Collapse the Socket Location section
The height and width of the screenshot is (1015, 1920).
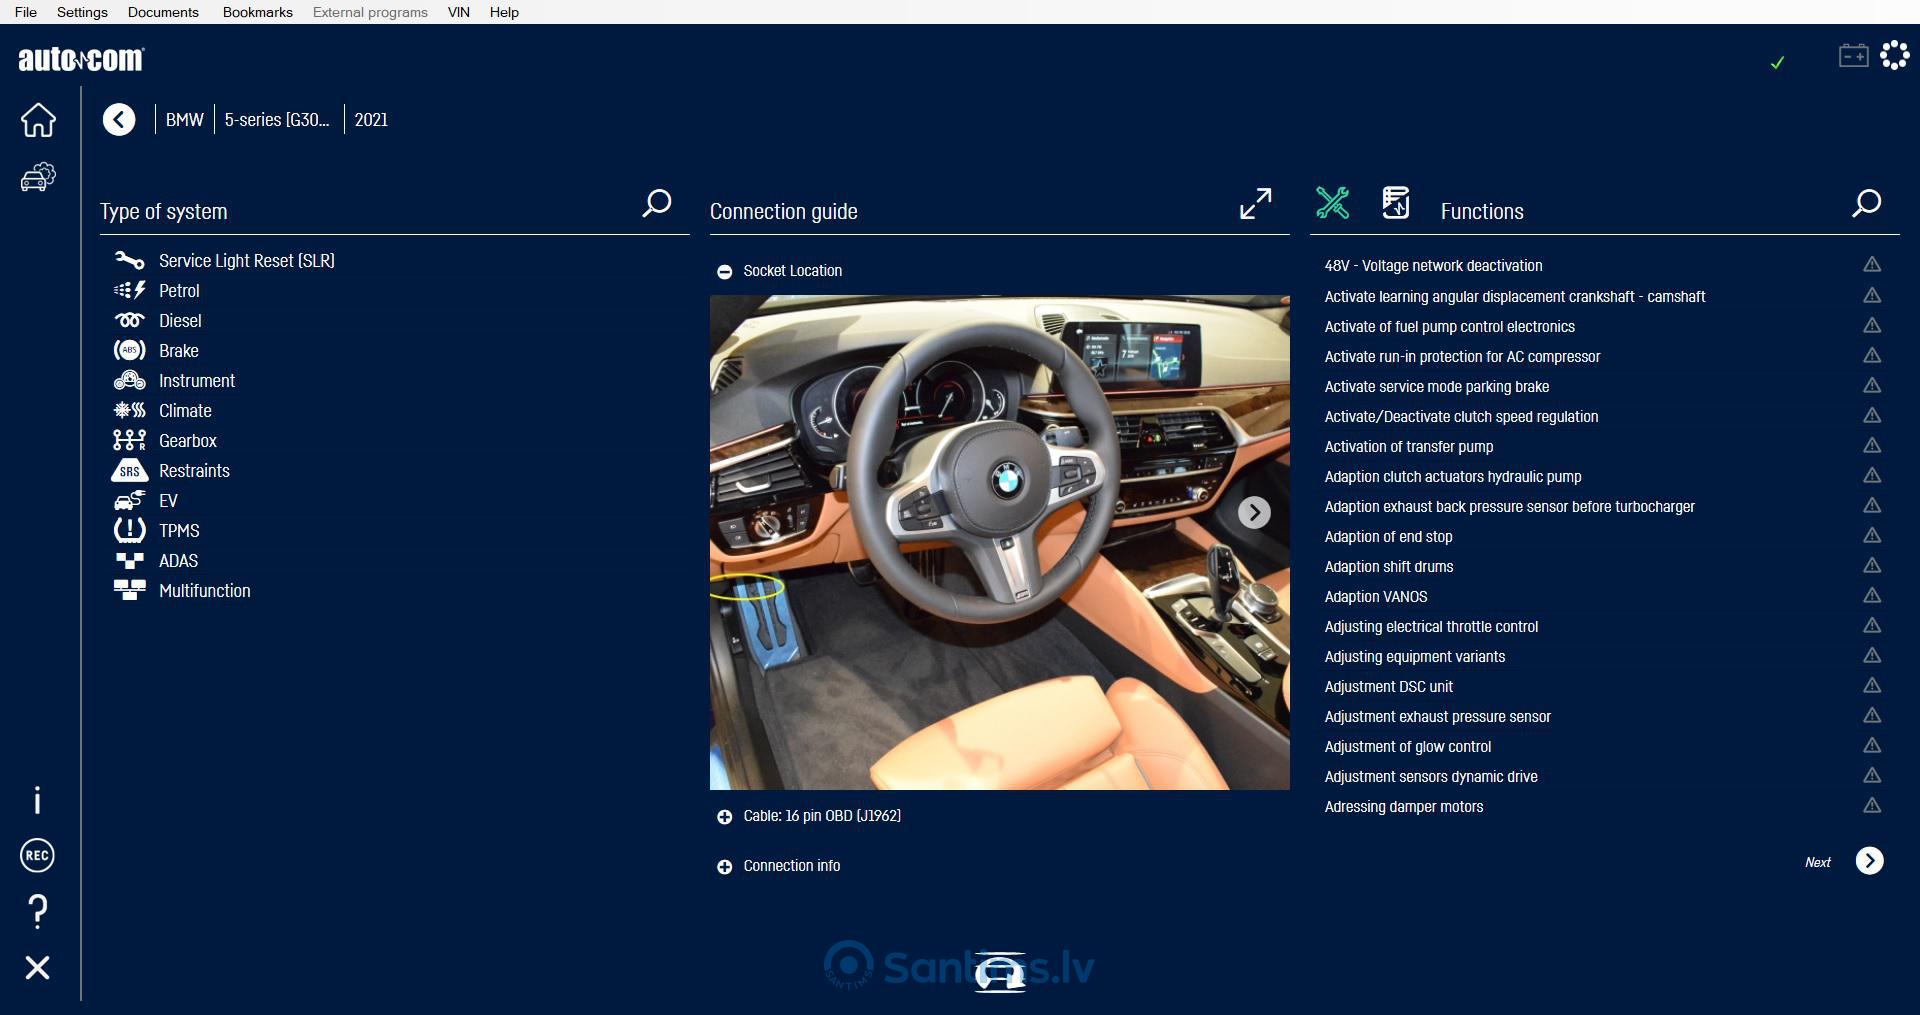pos(724,272)
